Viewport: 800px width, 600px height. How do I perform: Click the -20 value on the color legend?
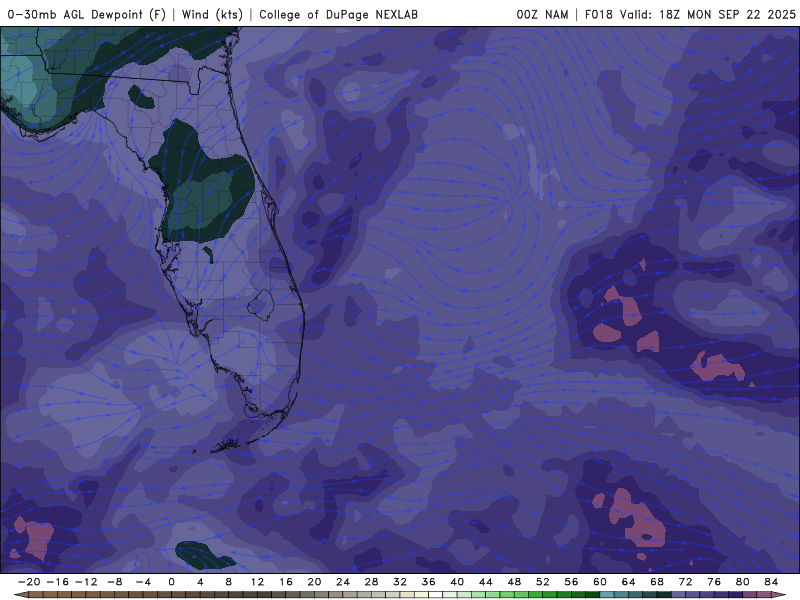point(29,582)
